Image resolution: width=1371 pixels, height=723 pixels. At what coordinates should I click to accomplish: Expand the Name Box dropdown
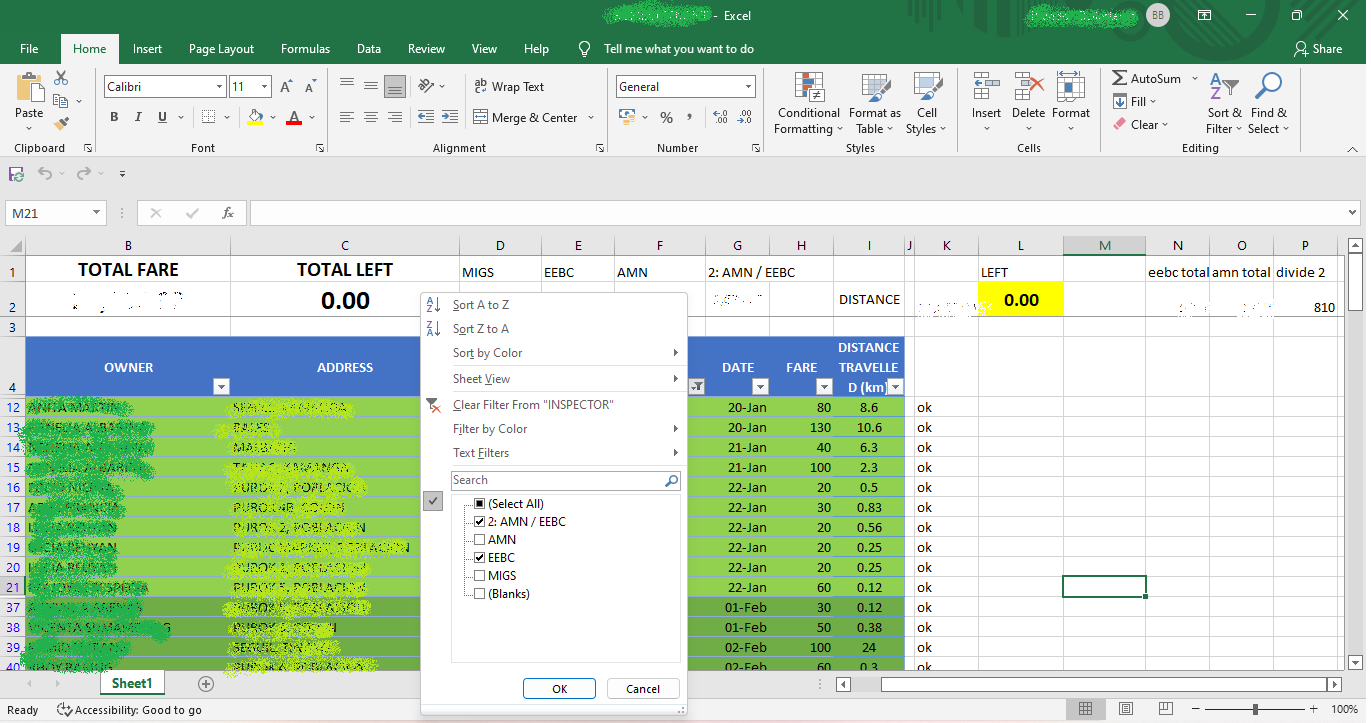pos(97,213)
